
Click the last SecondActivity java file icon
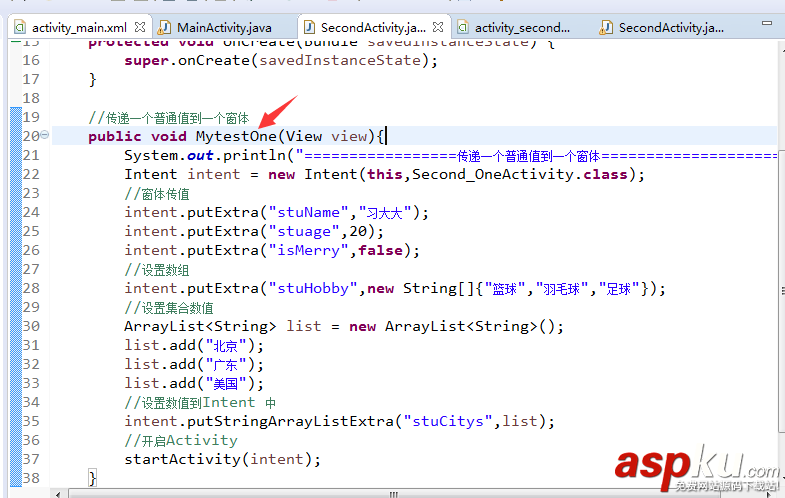pyautogui.click(x=606, y=27)
